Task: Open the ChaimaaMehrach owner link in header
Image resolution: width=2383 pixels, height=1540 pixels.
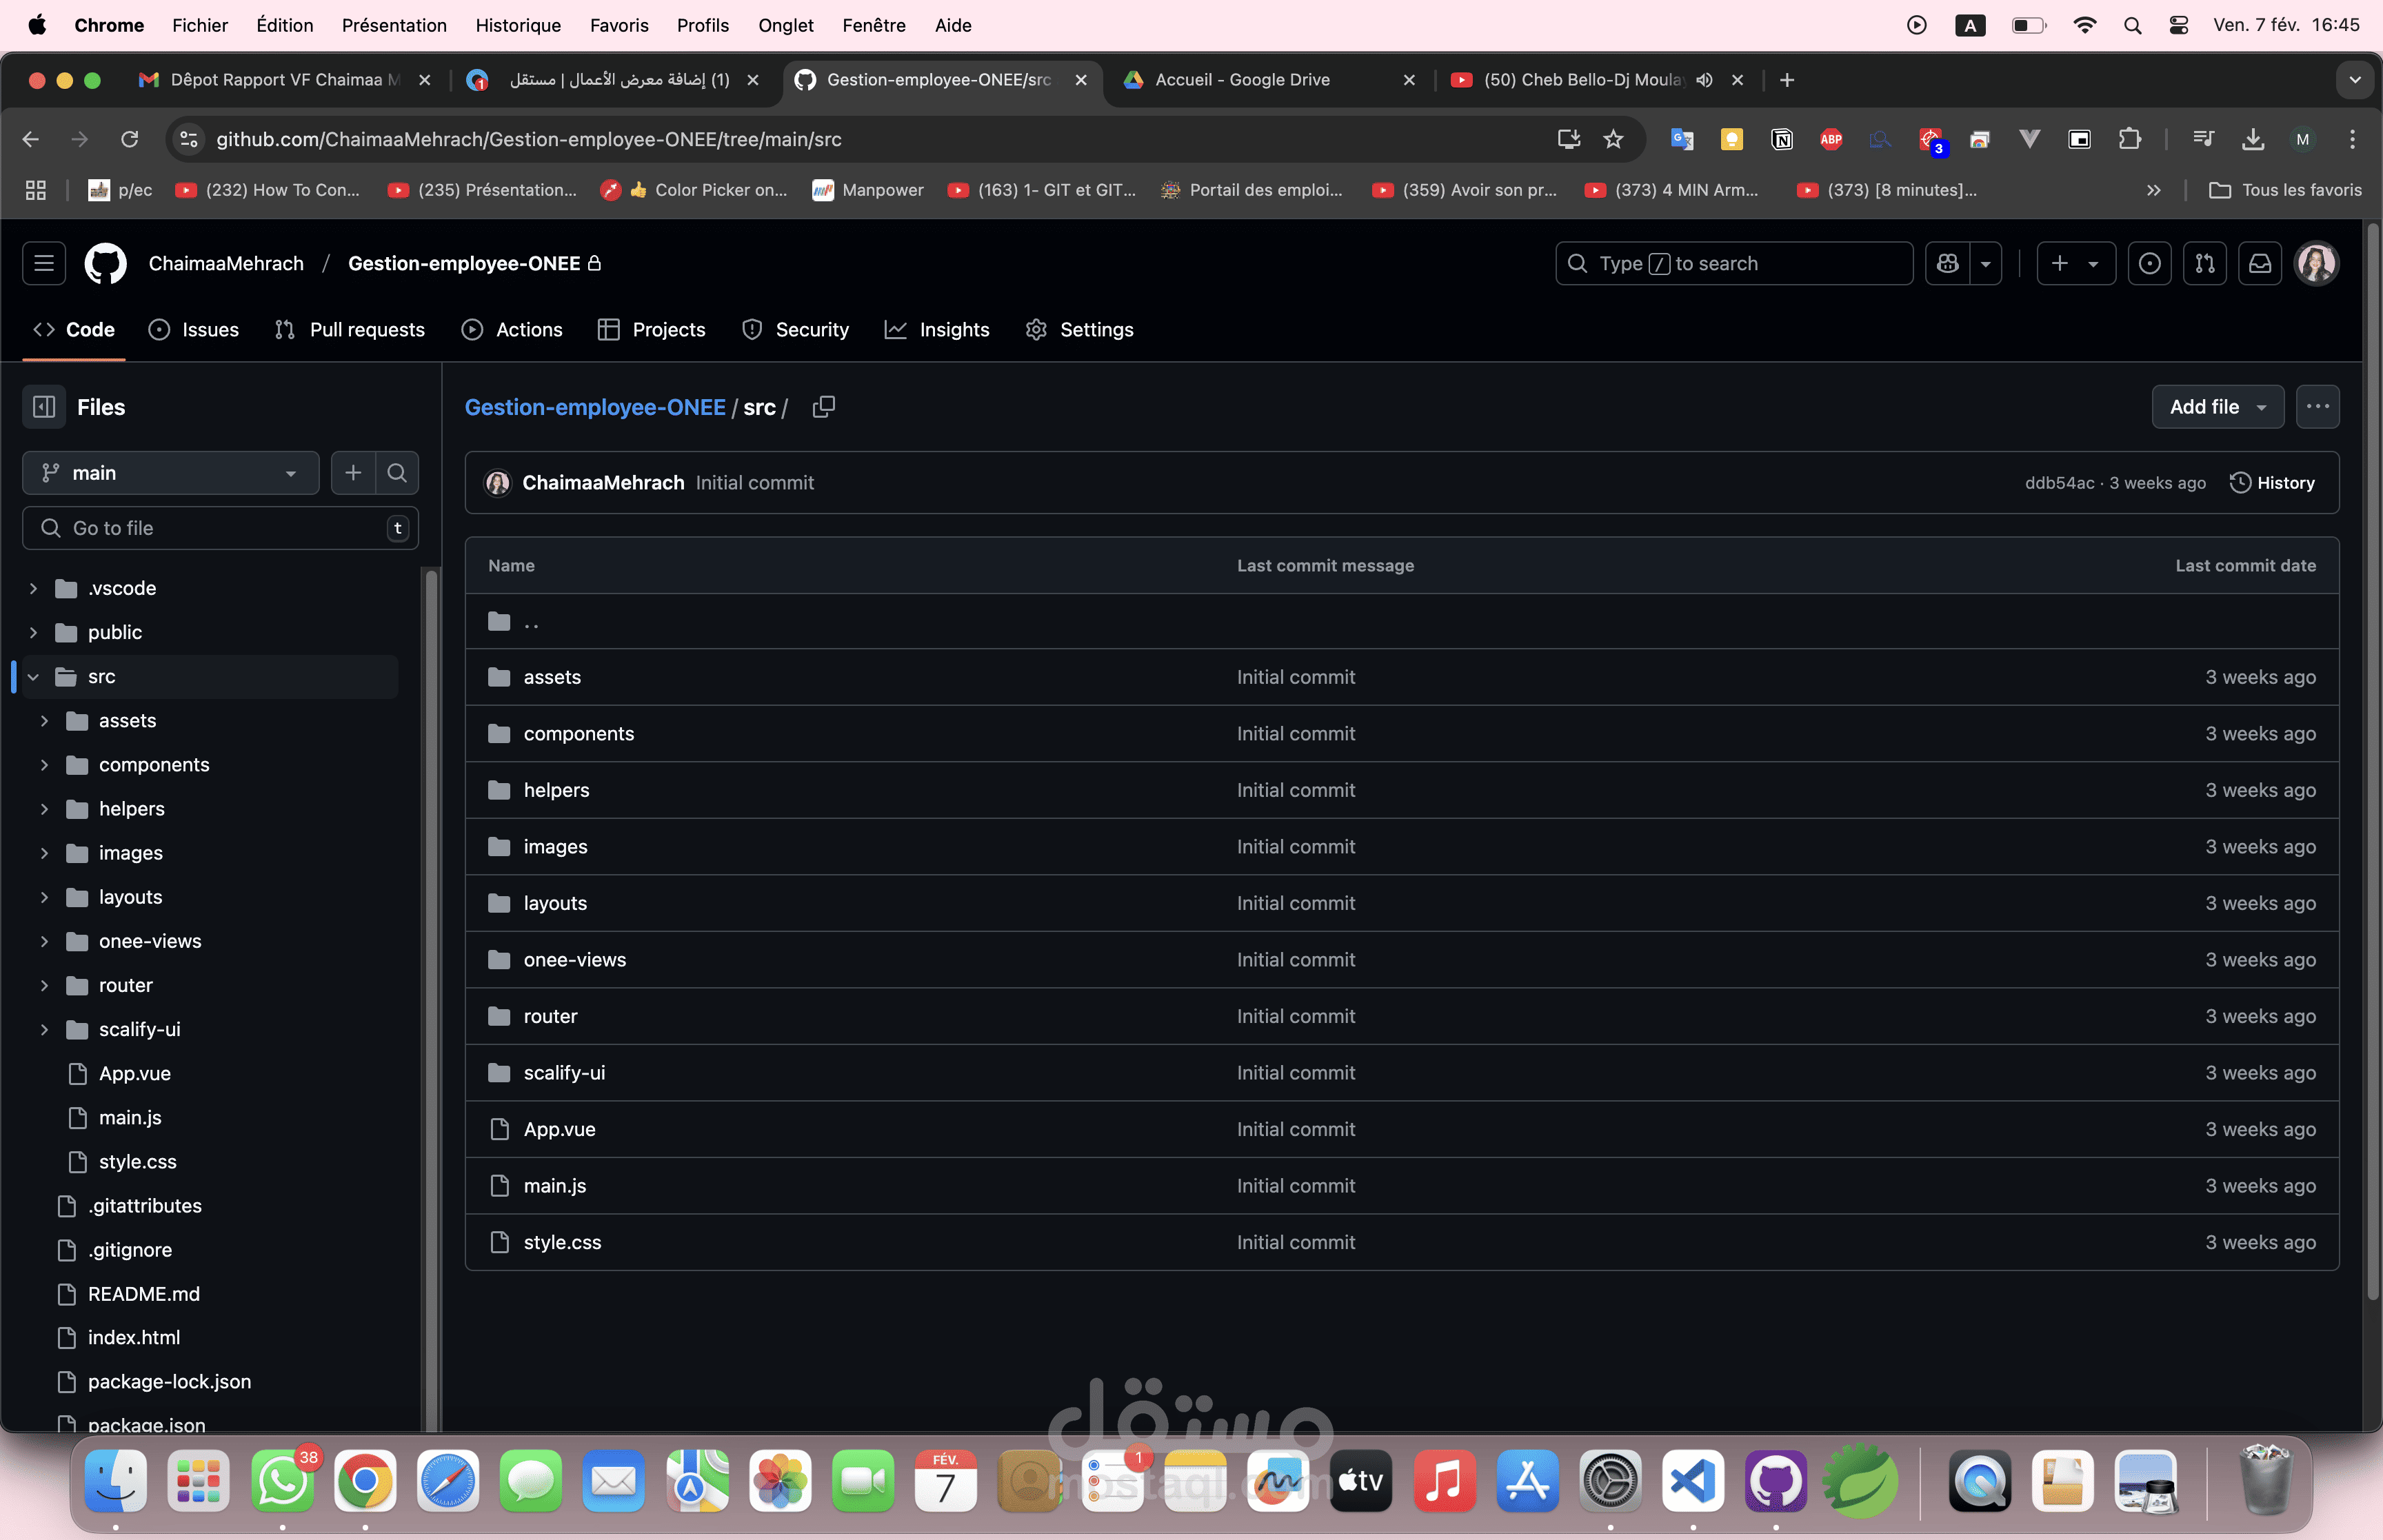Action: click(x=226, y=263)
